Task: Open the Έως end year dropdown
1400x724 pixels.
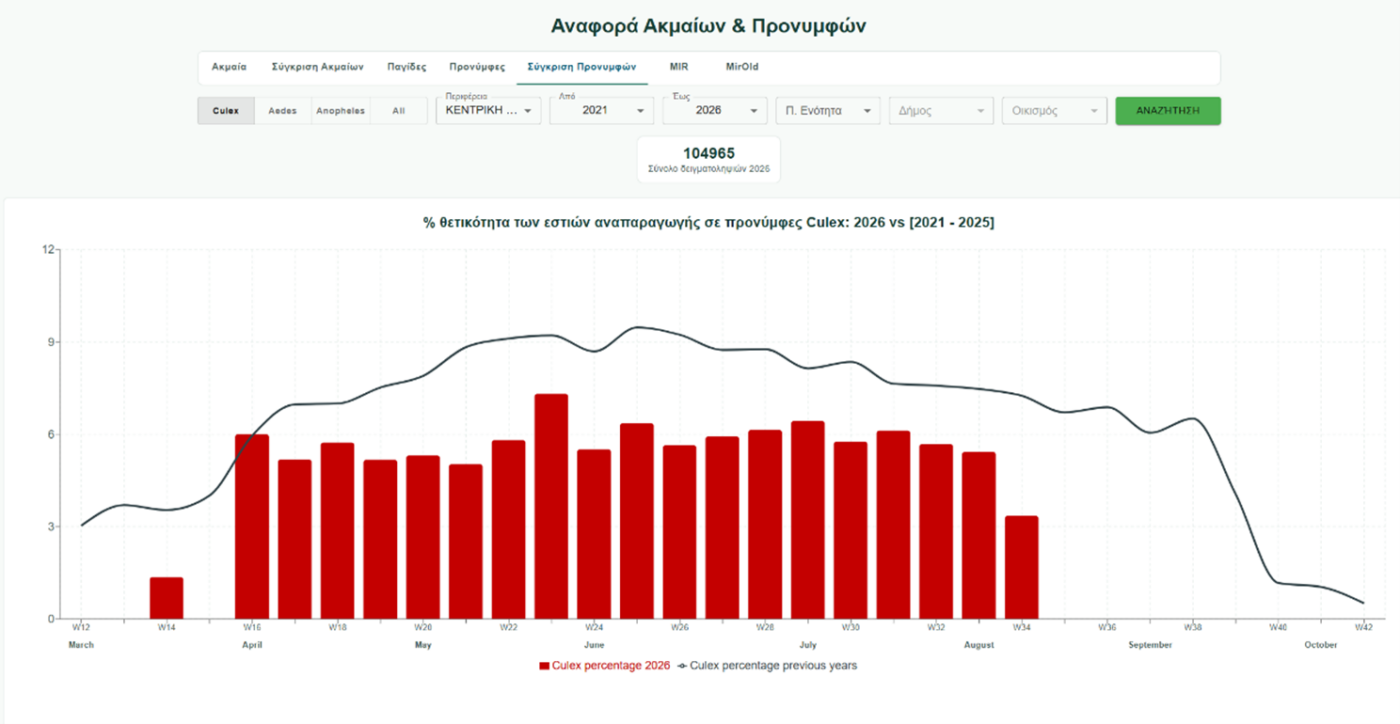Action: 715,110
